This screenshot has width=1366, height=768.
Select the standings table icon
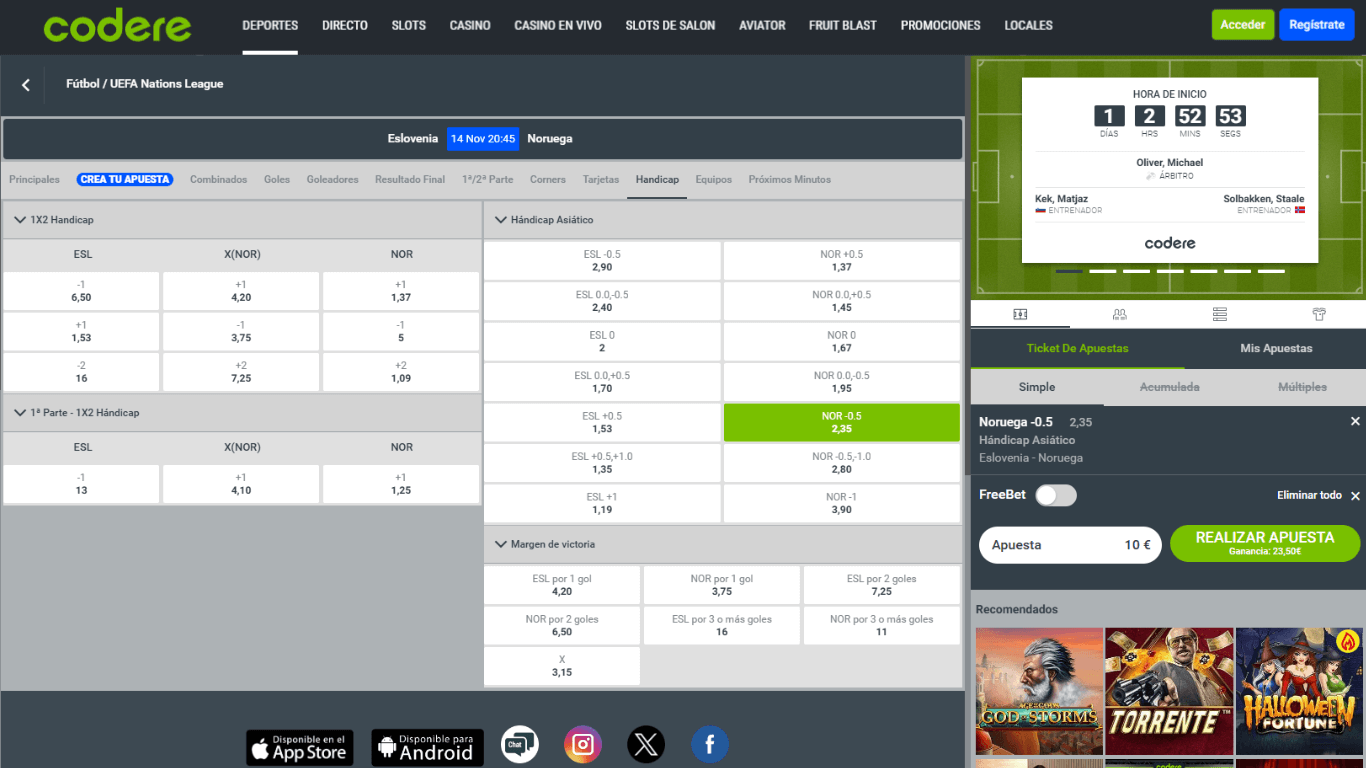tap(1219, 314)
